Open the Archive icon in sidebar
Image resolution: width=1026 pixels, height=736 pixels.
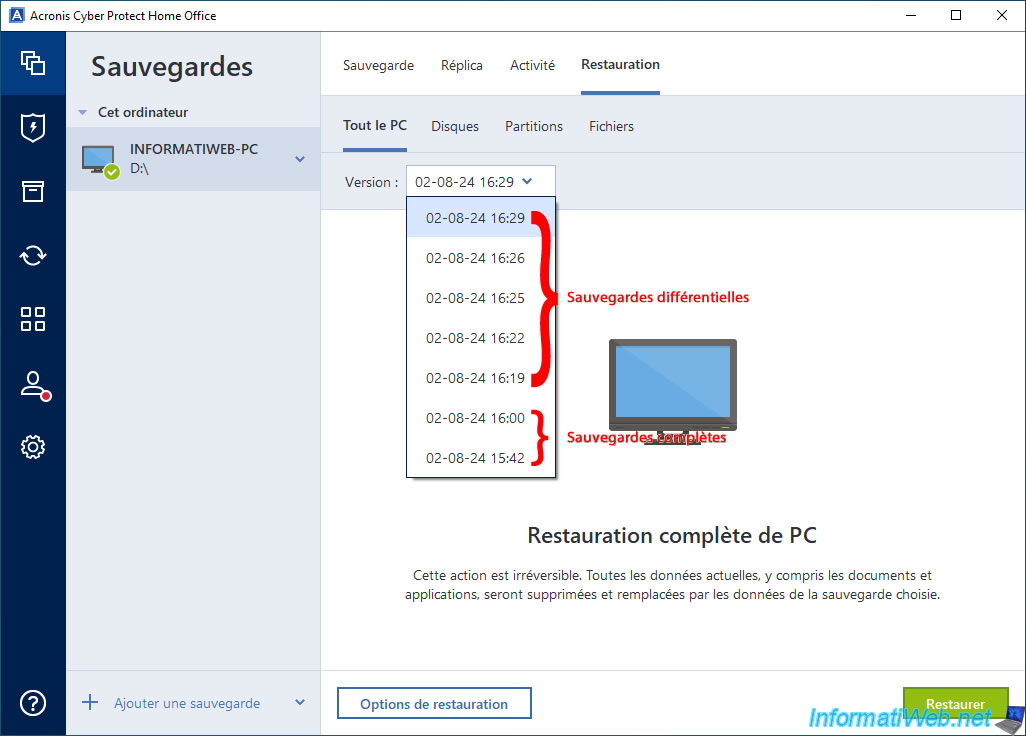[x=33, y=191]
